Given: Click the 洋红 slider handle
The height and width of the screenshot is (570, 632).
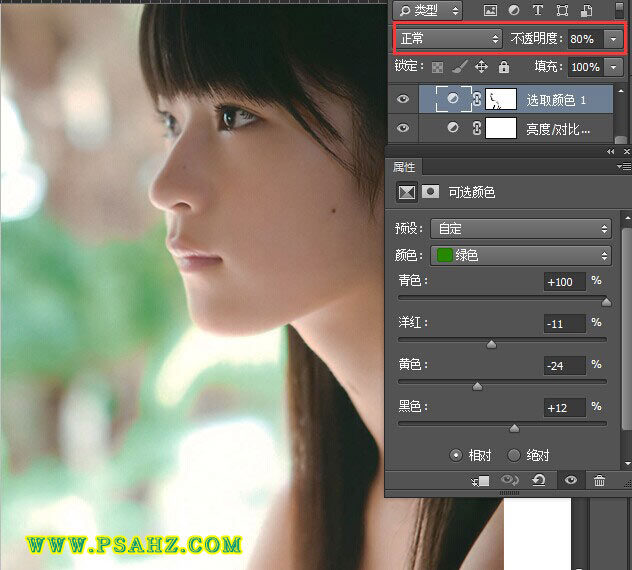Looking at the screenshot, I should pos(491,344).
